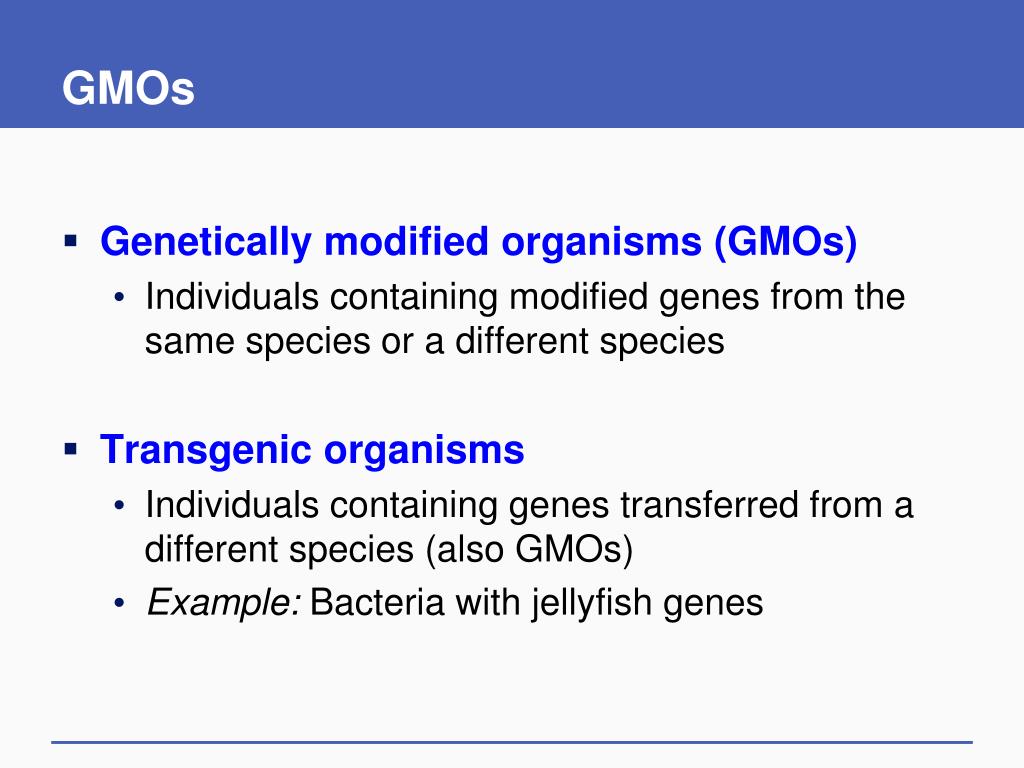Click the Transgenic organisms heading
The width and height of the screenshot is (1024, 768).
pyautogui.click(x=312, y=451)
